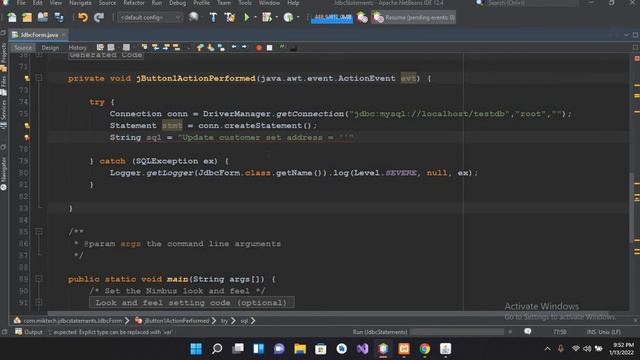Toggle Highlight Search in editor toolbar
640x360 pixels.
pyautogui.click(x=176, y=47)
